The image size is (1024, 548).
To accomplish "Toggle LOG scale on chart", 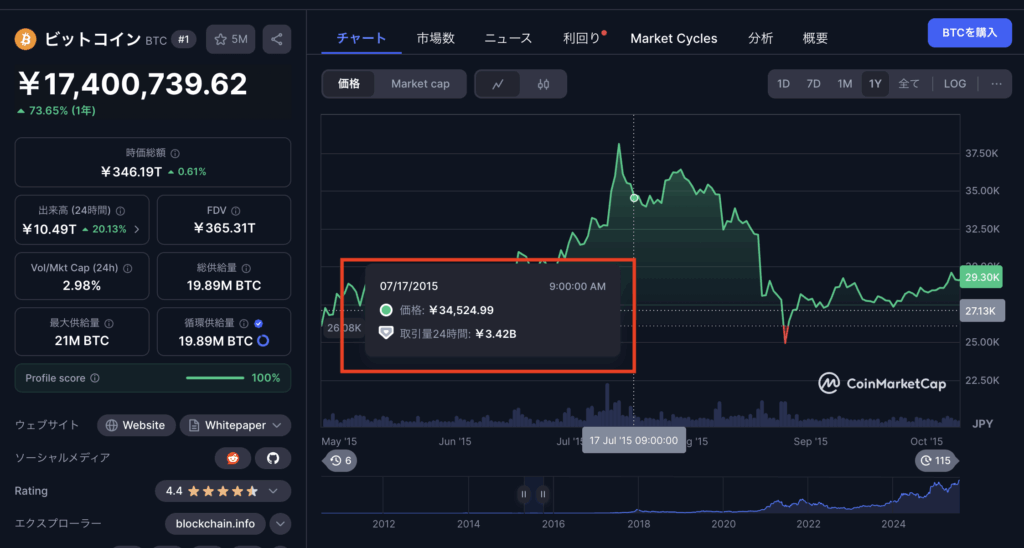I will pos(955,84).
